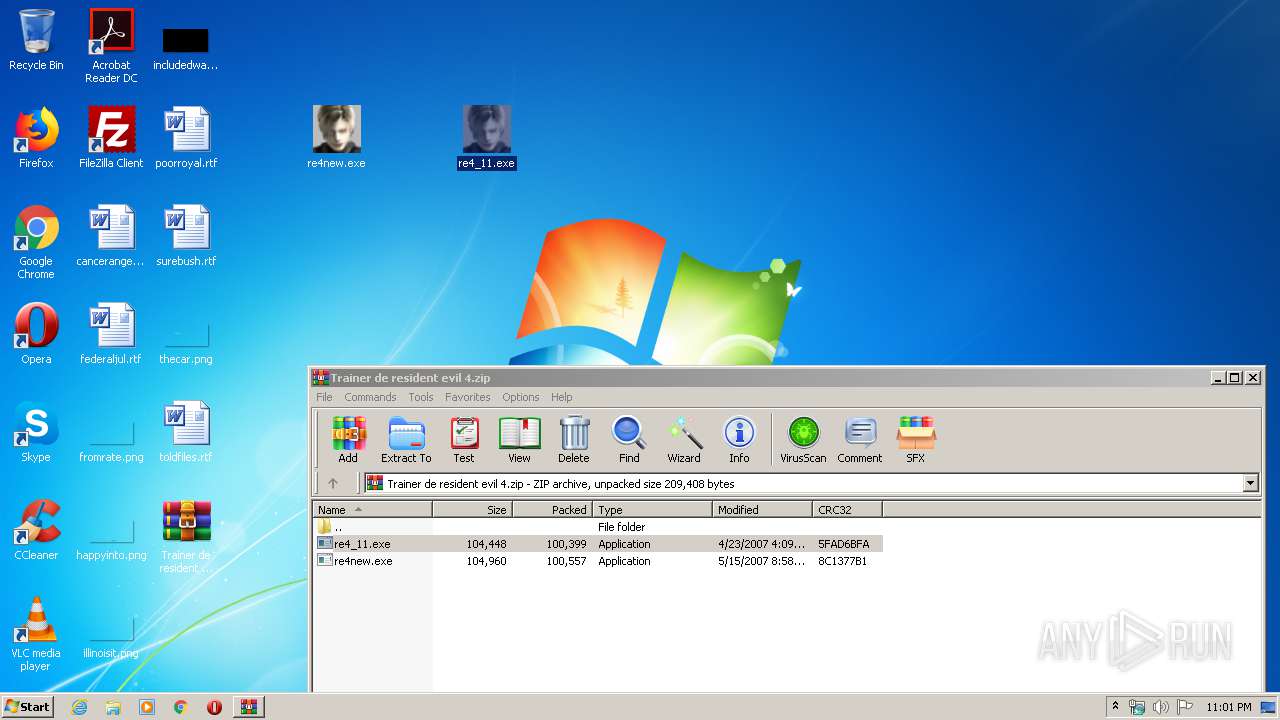Select the Google Chrome desktop shortcut
This screenshot has height=720, width=1280.
(x=36, y=242)
